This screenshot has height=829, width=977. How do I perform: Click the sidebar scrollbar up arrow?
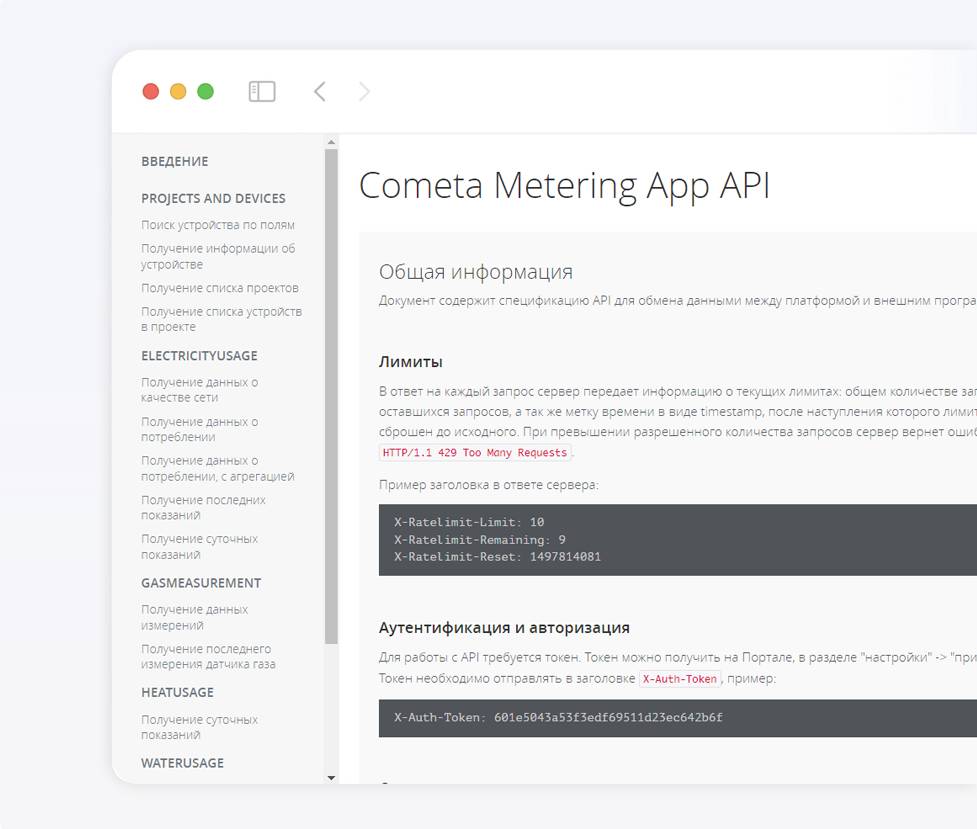click(331, 143)
